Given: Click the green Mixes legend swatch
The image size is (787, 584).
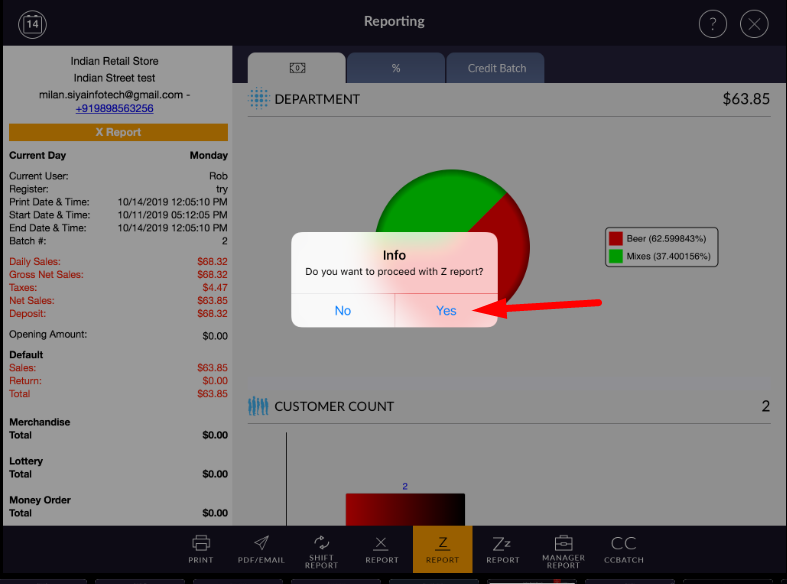Looking at the screenshot, I should tap(616, 257).
